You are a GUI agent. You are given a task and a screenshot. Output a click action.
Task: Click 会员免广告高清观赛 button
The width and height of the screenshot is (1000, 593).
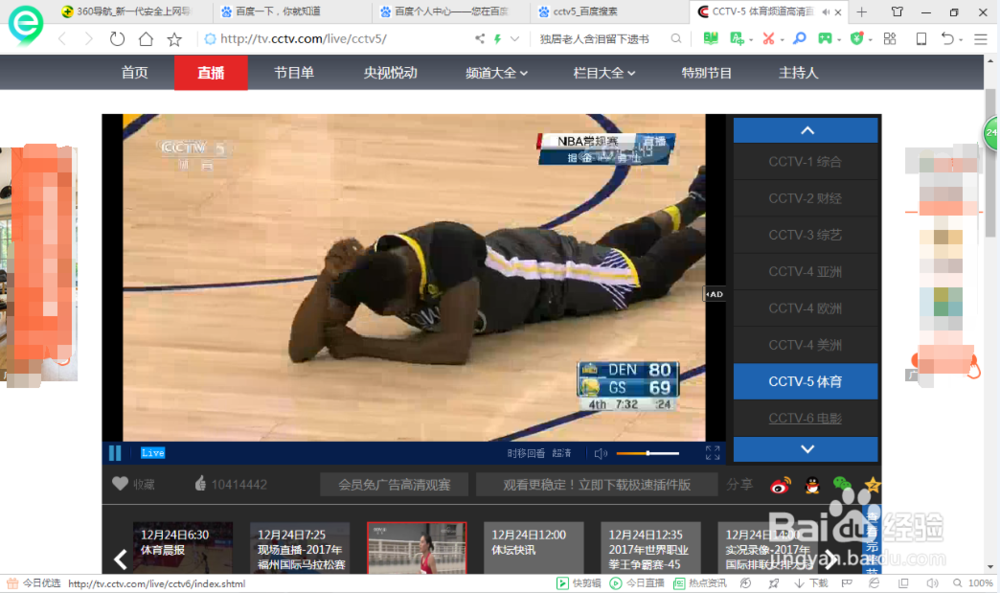[394, 485]
